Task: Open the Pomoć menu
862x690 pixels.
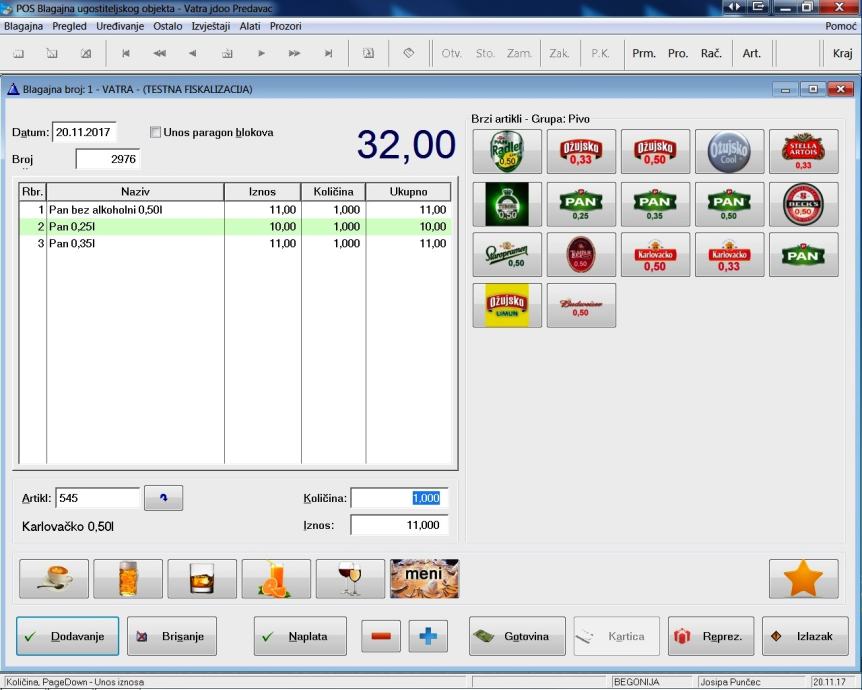Action: click(841, 26)
